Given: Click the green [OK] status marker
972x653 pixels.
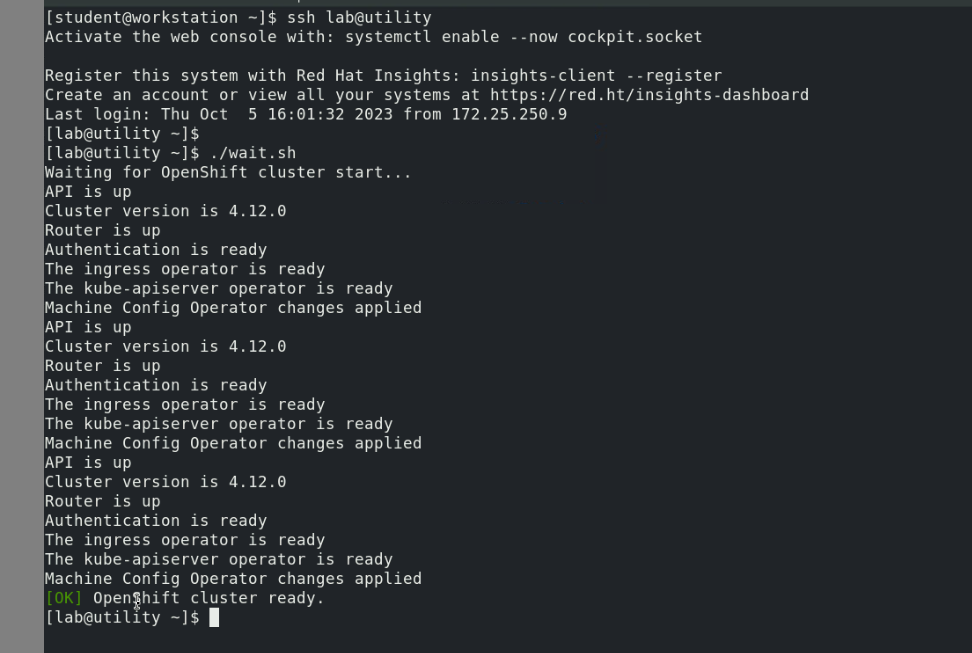Looking at the screenshot, I should pos(63,598).
